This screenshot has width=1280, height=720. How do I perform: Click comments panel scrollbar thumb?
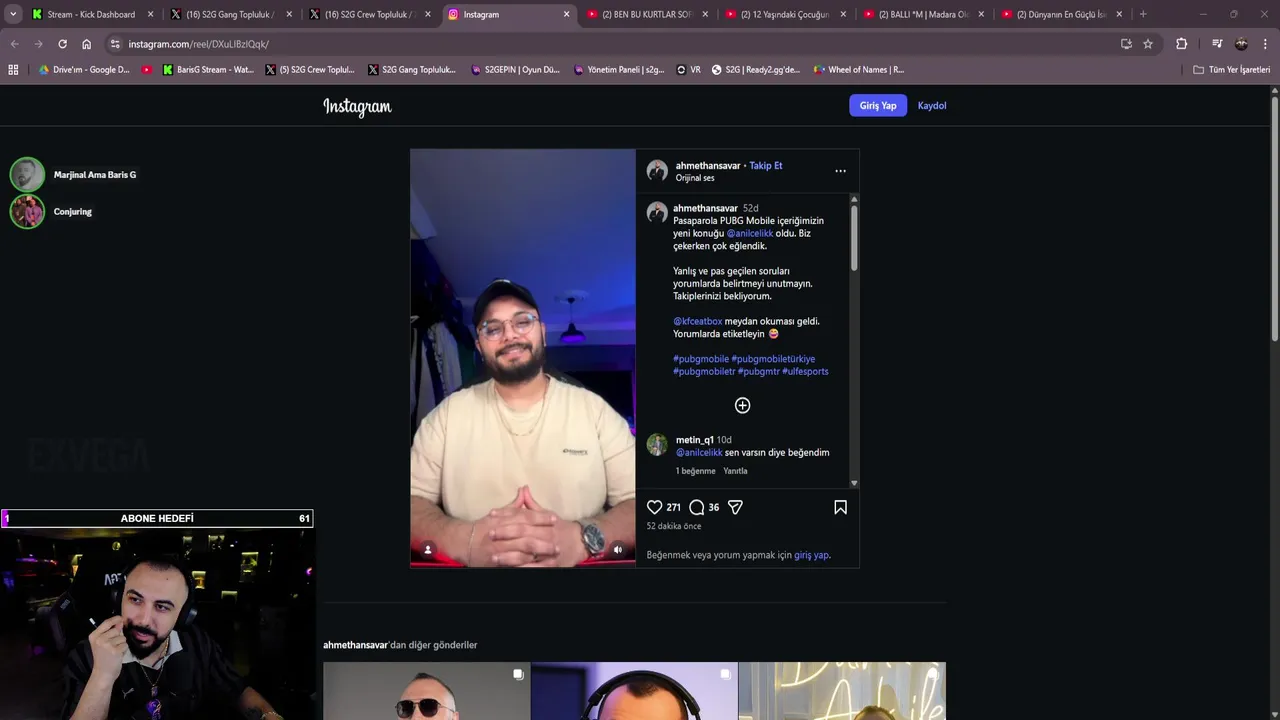click(x=854, y=237)
